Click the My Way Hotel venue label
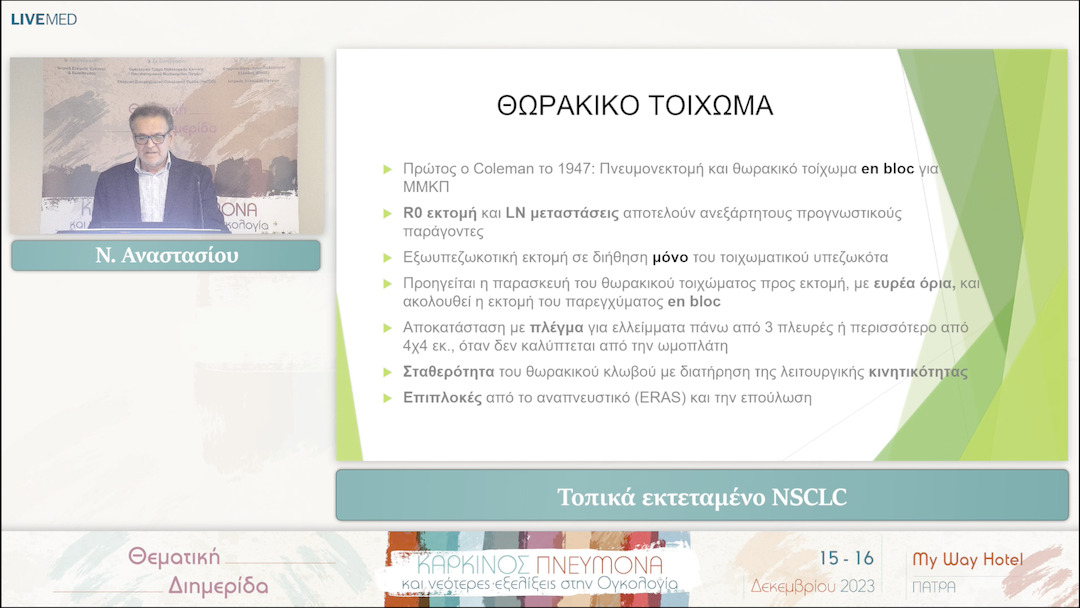 point(968,560)
